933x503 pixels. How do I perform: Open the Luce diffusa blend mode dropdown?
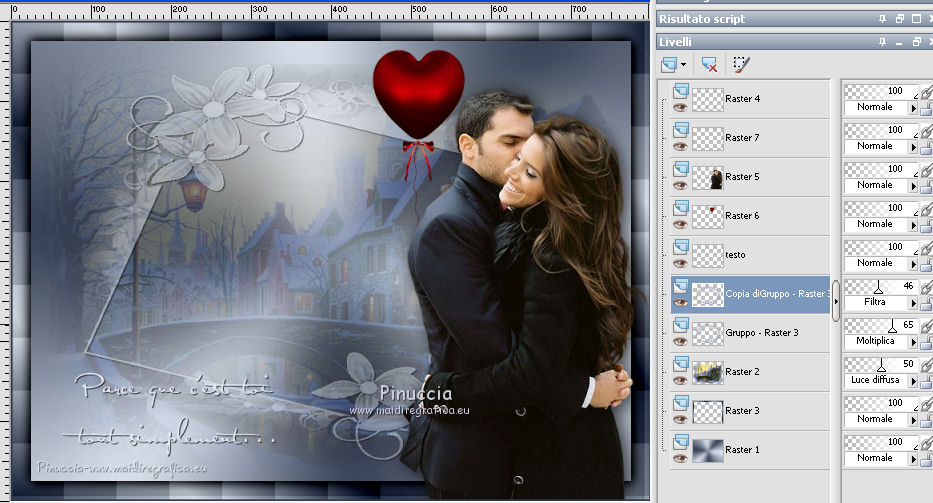click(913, 380)
